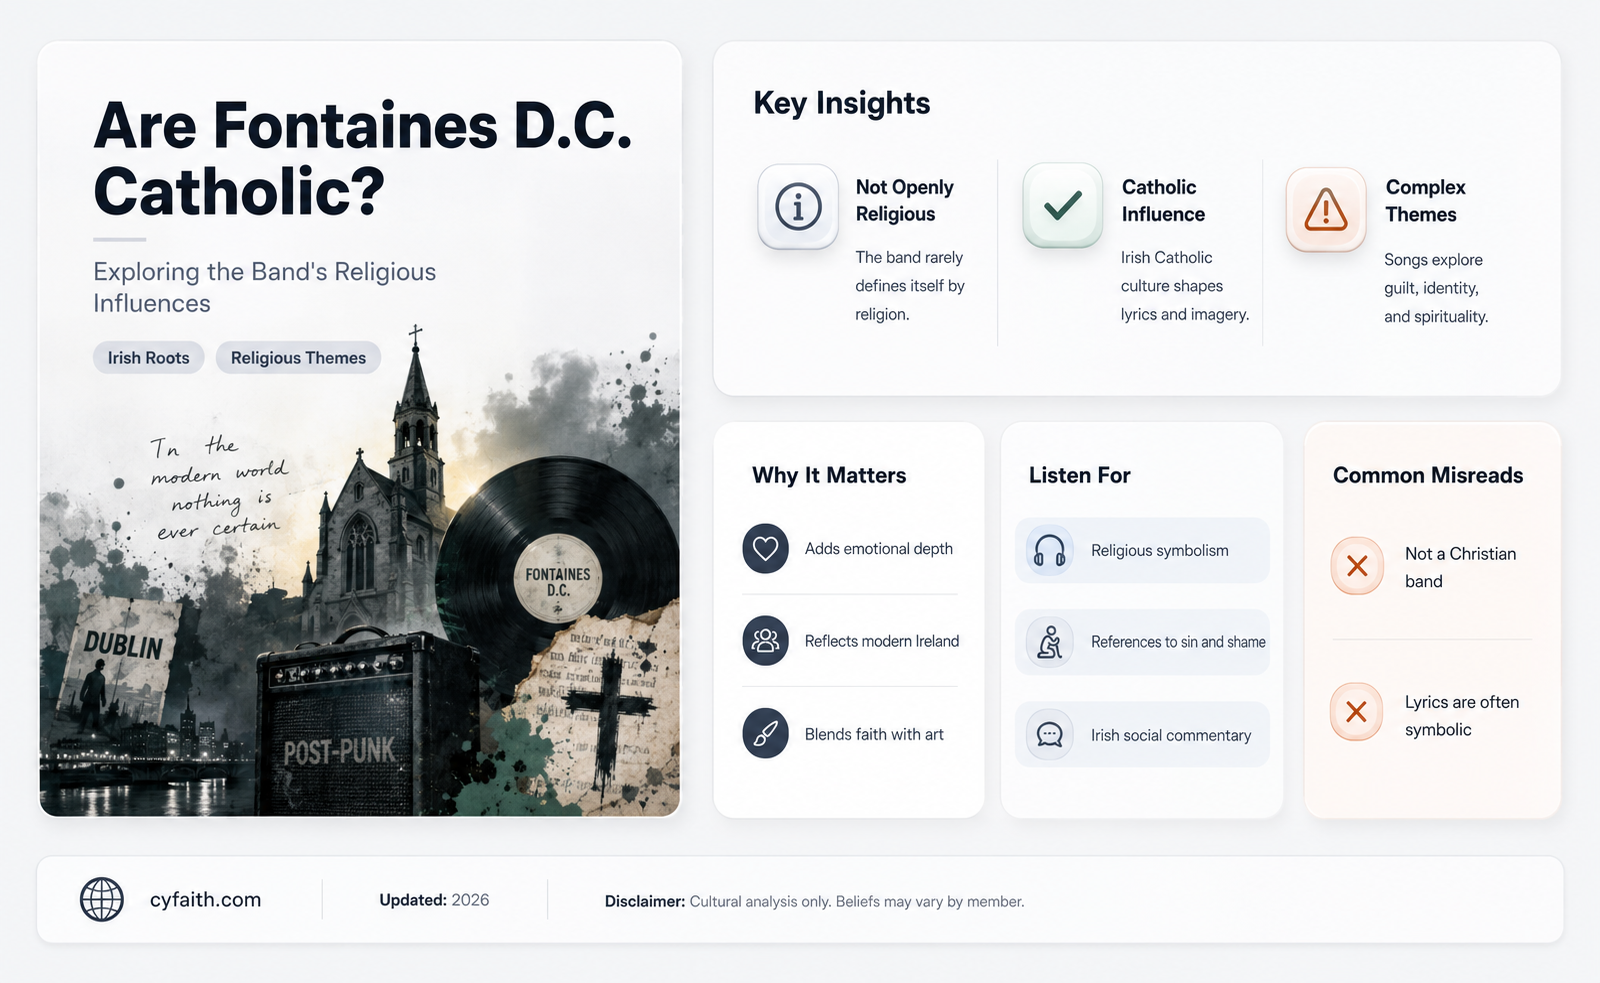Click the Updated: 2026 footer text

[x=434, y=900]
